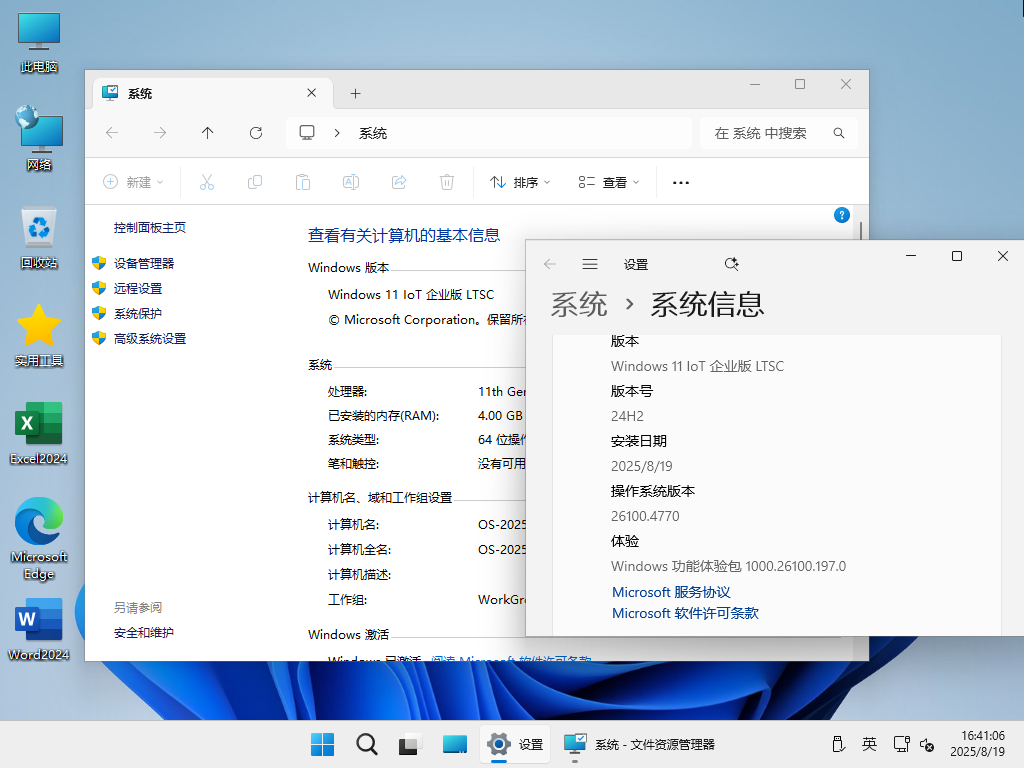Image resolution: width=1024 pixels, height=768 pixels.
Task: Close the 系统 tab
Action: click(312, 93)
